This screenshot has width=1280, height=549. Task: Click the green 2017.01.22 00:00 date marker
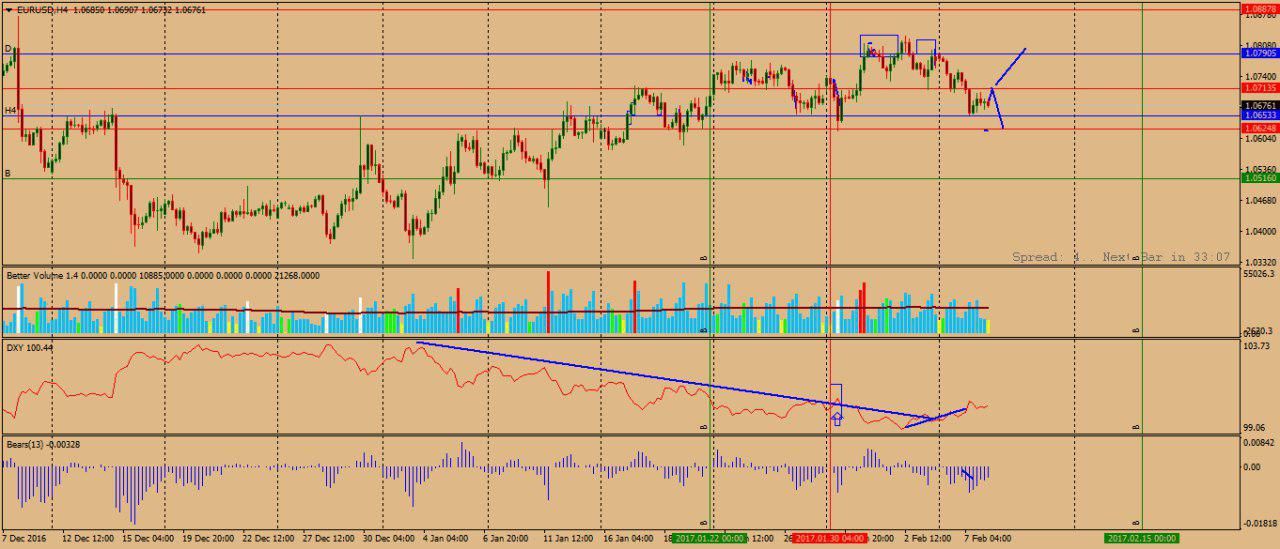coord(709,538)
